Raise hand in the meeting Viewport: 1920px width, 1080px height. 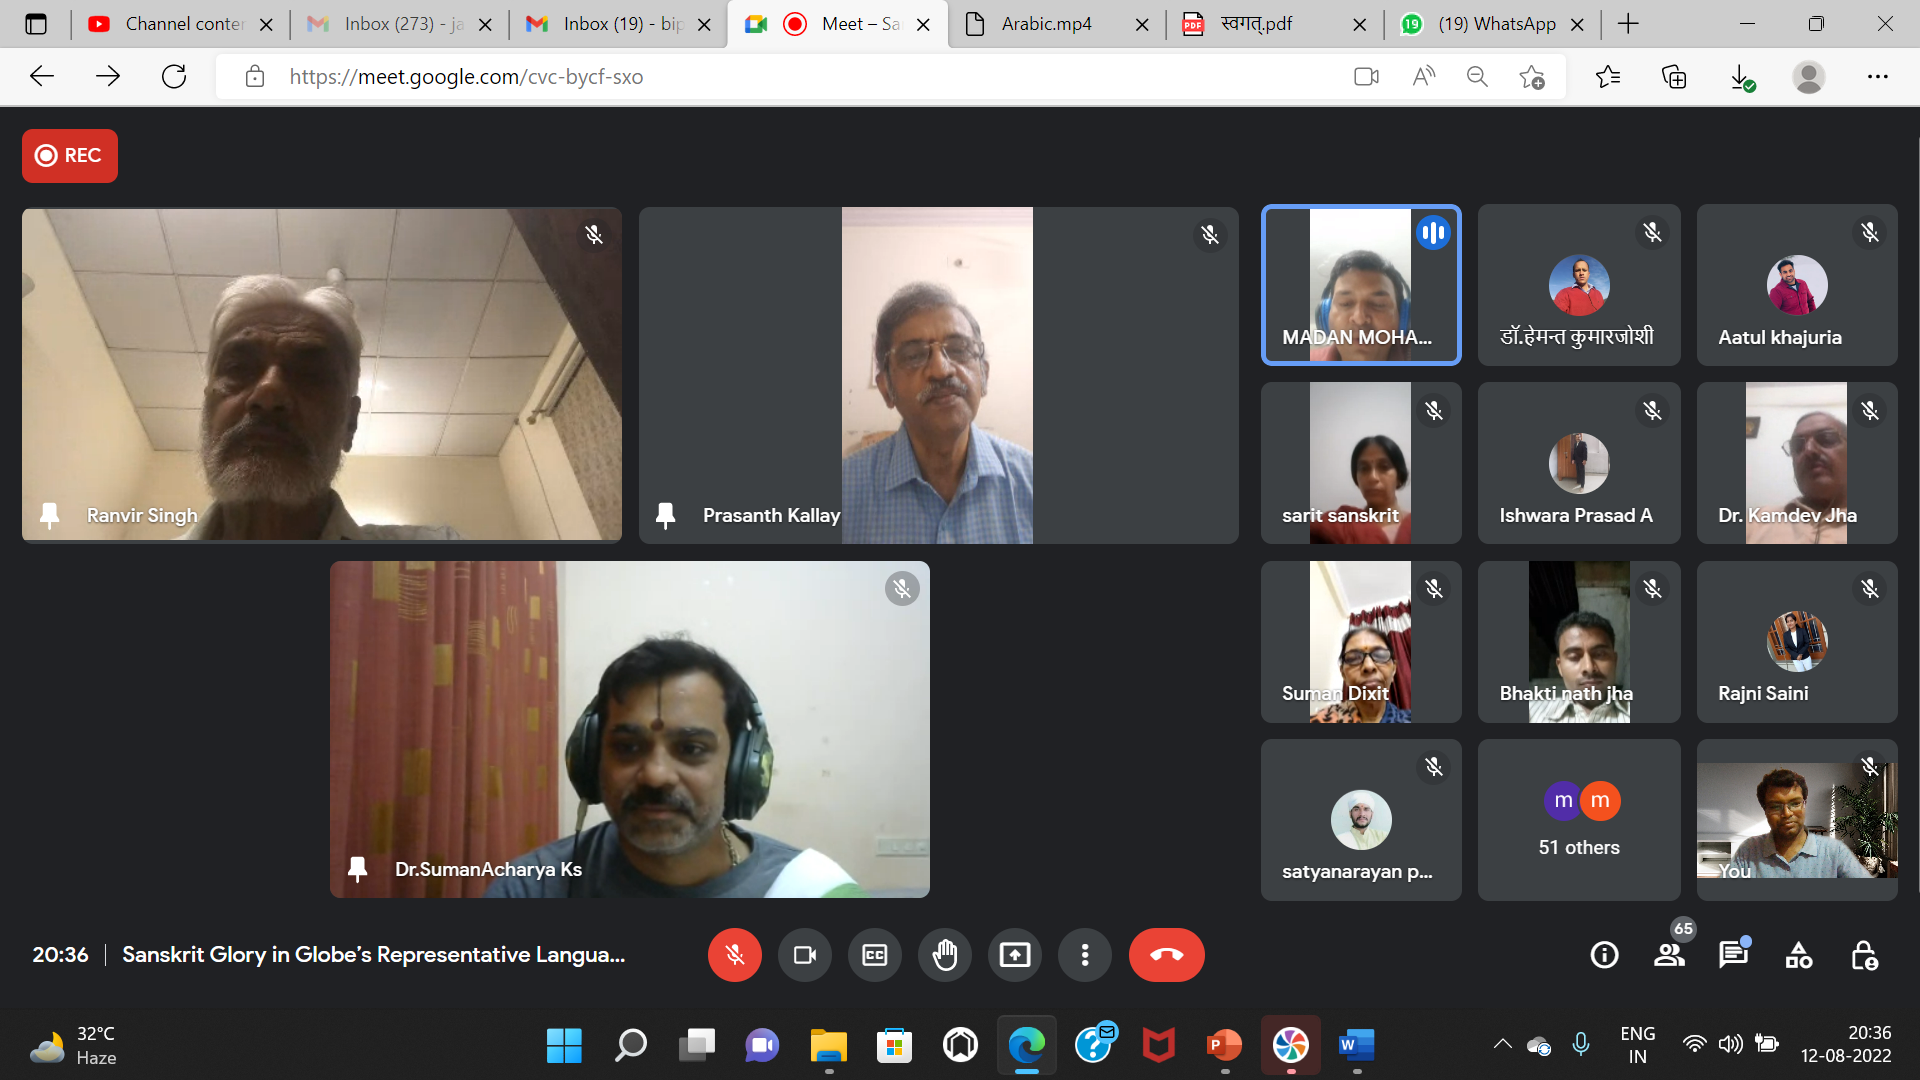click(944, 955)
